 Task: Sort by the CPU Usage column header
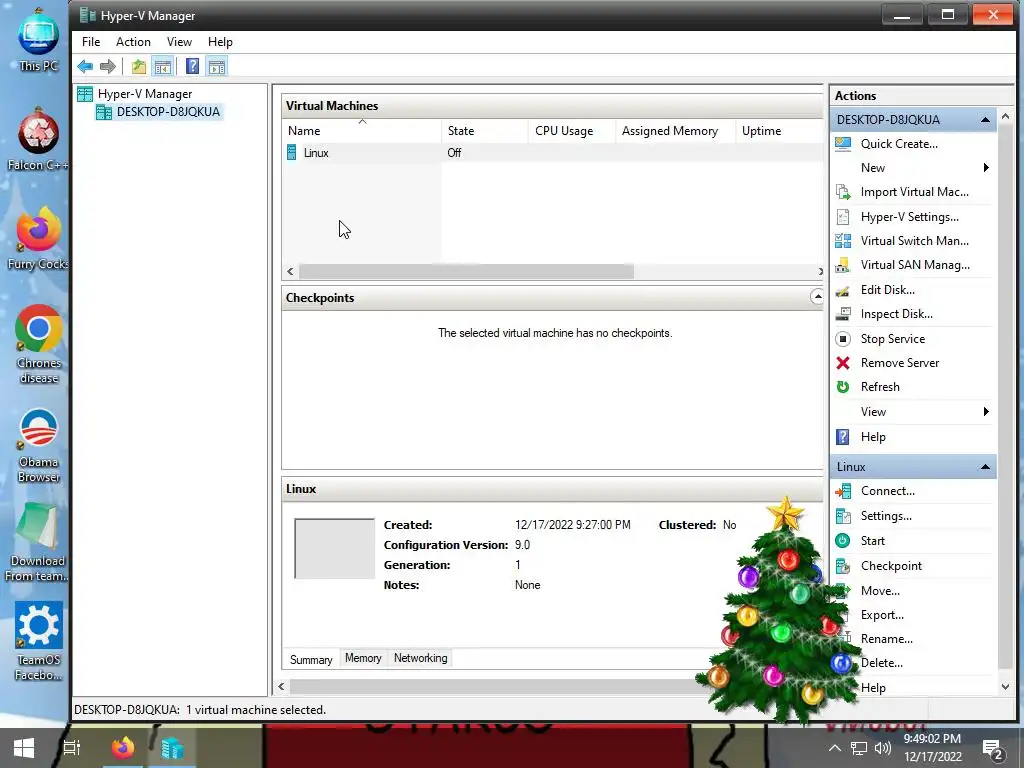[x=571, y=131]
